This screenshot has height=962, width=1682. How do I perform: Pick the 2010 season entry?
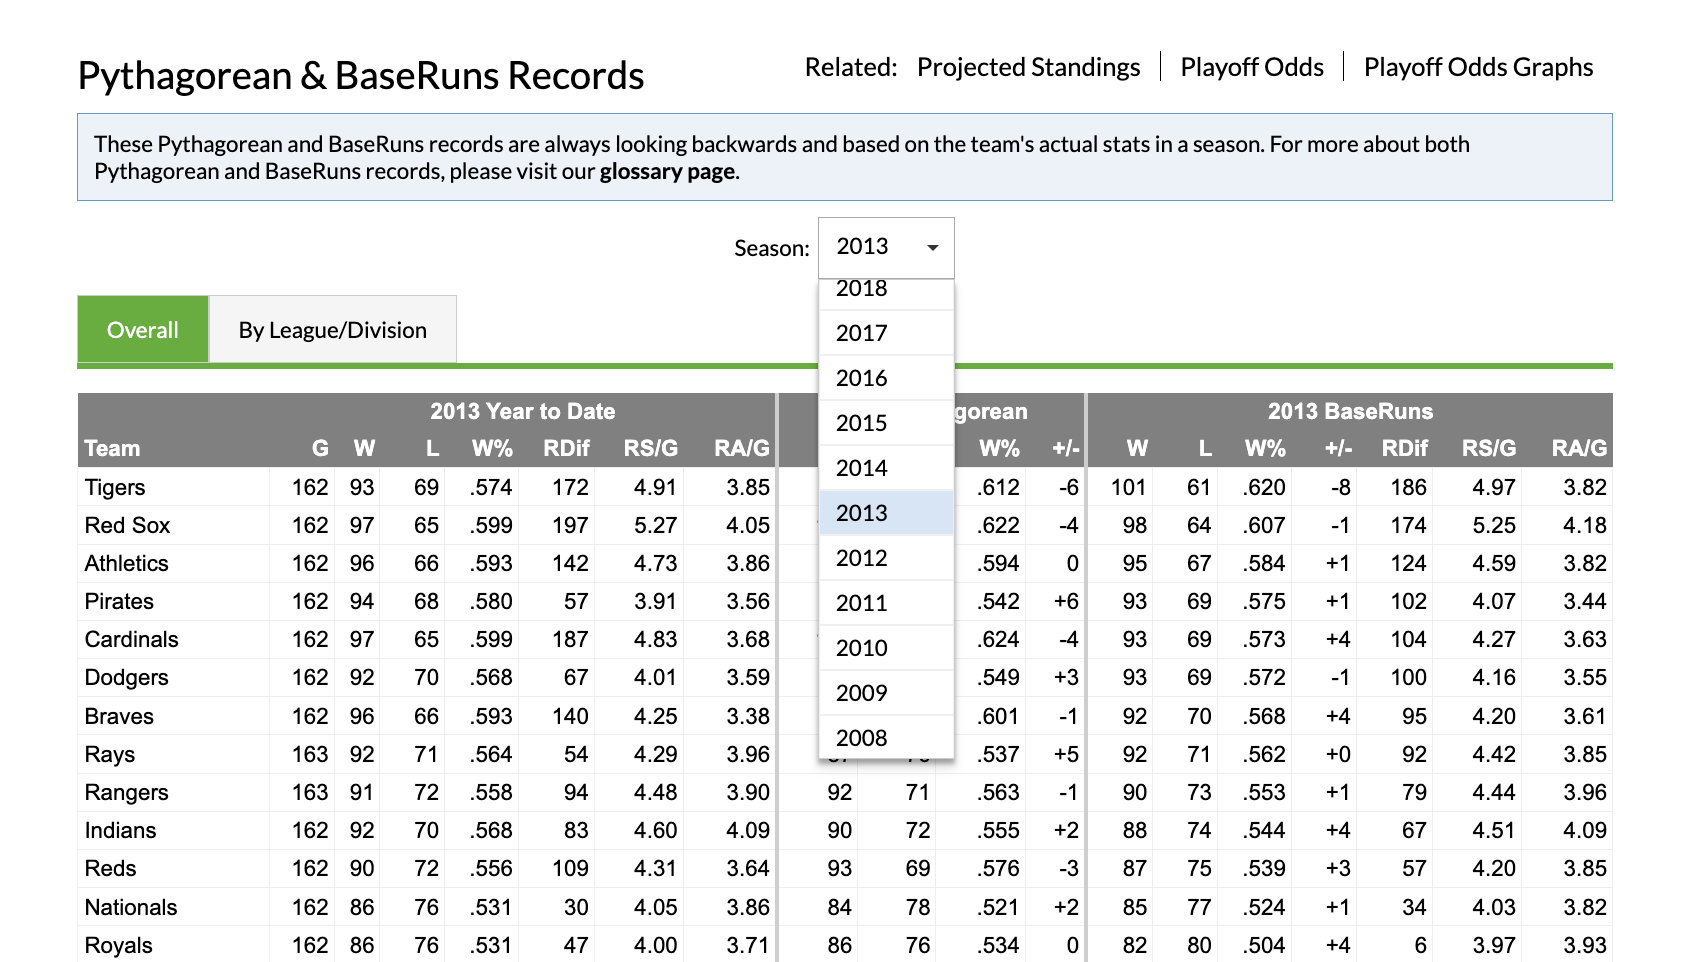861,648
